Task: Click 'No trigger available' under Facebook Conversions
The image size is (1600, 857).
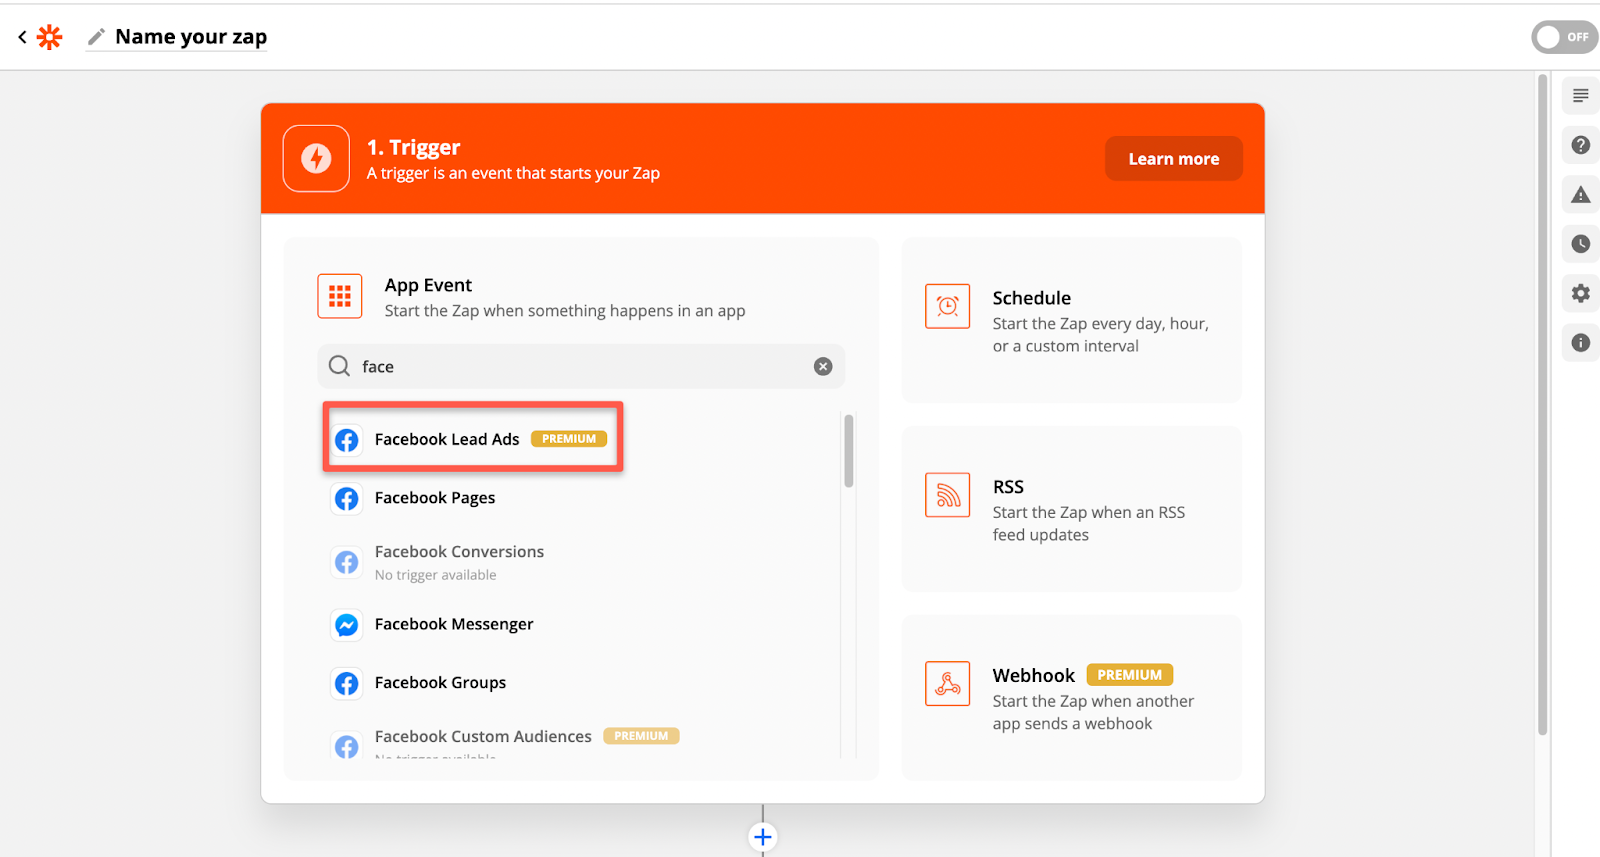Action: (x=435, y=575)
